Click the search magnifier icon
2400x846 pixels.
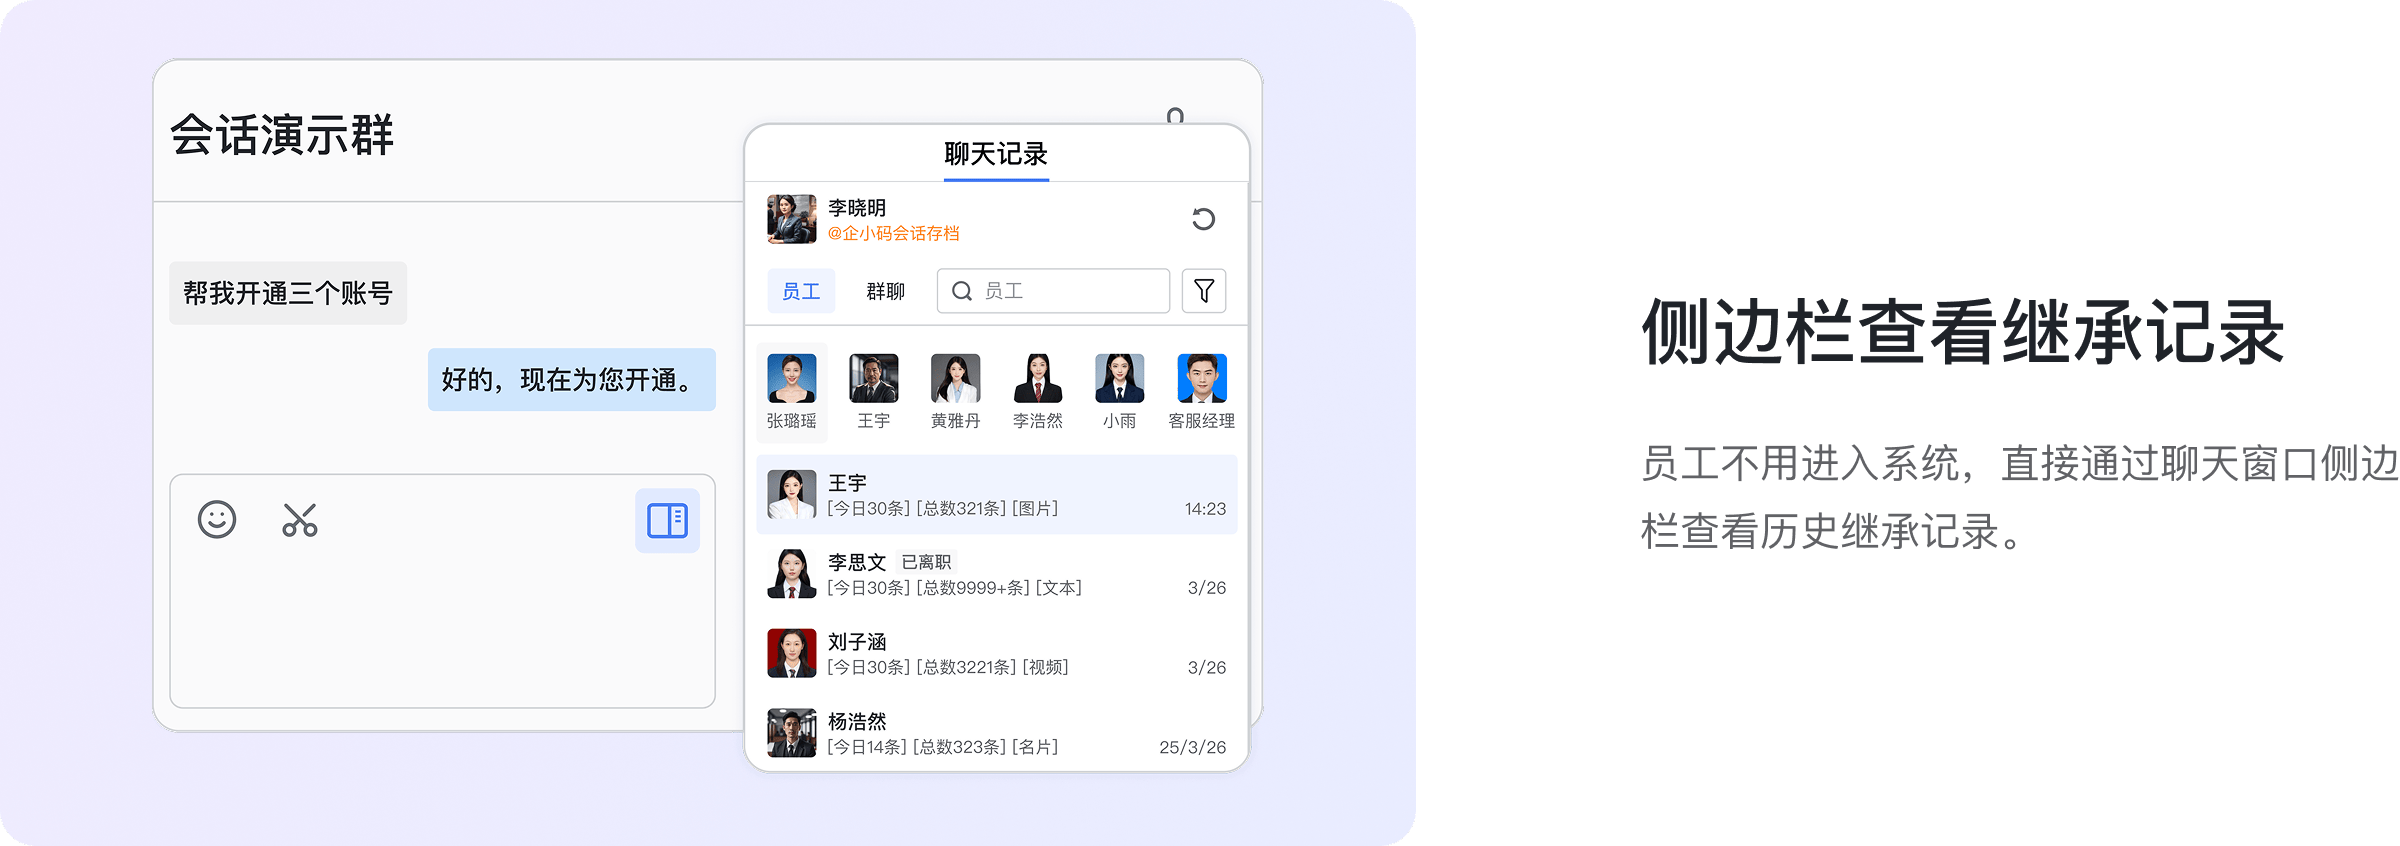[962, 291]
